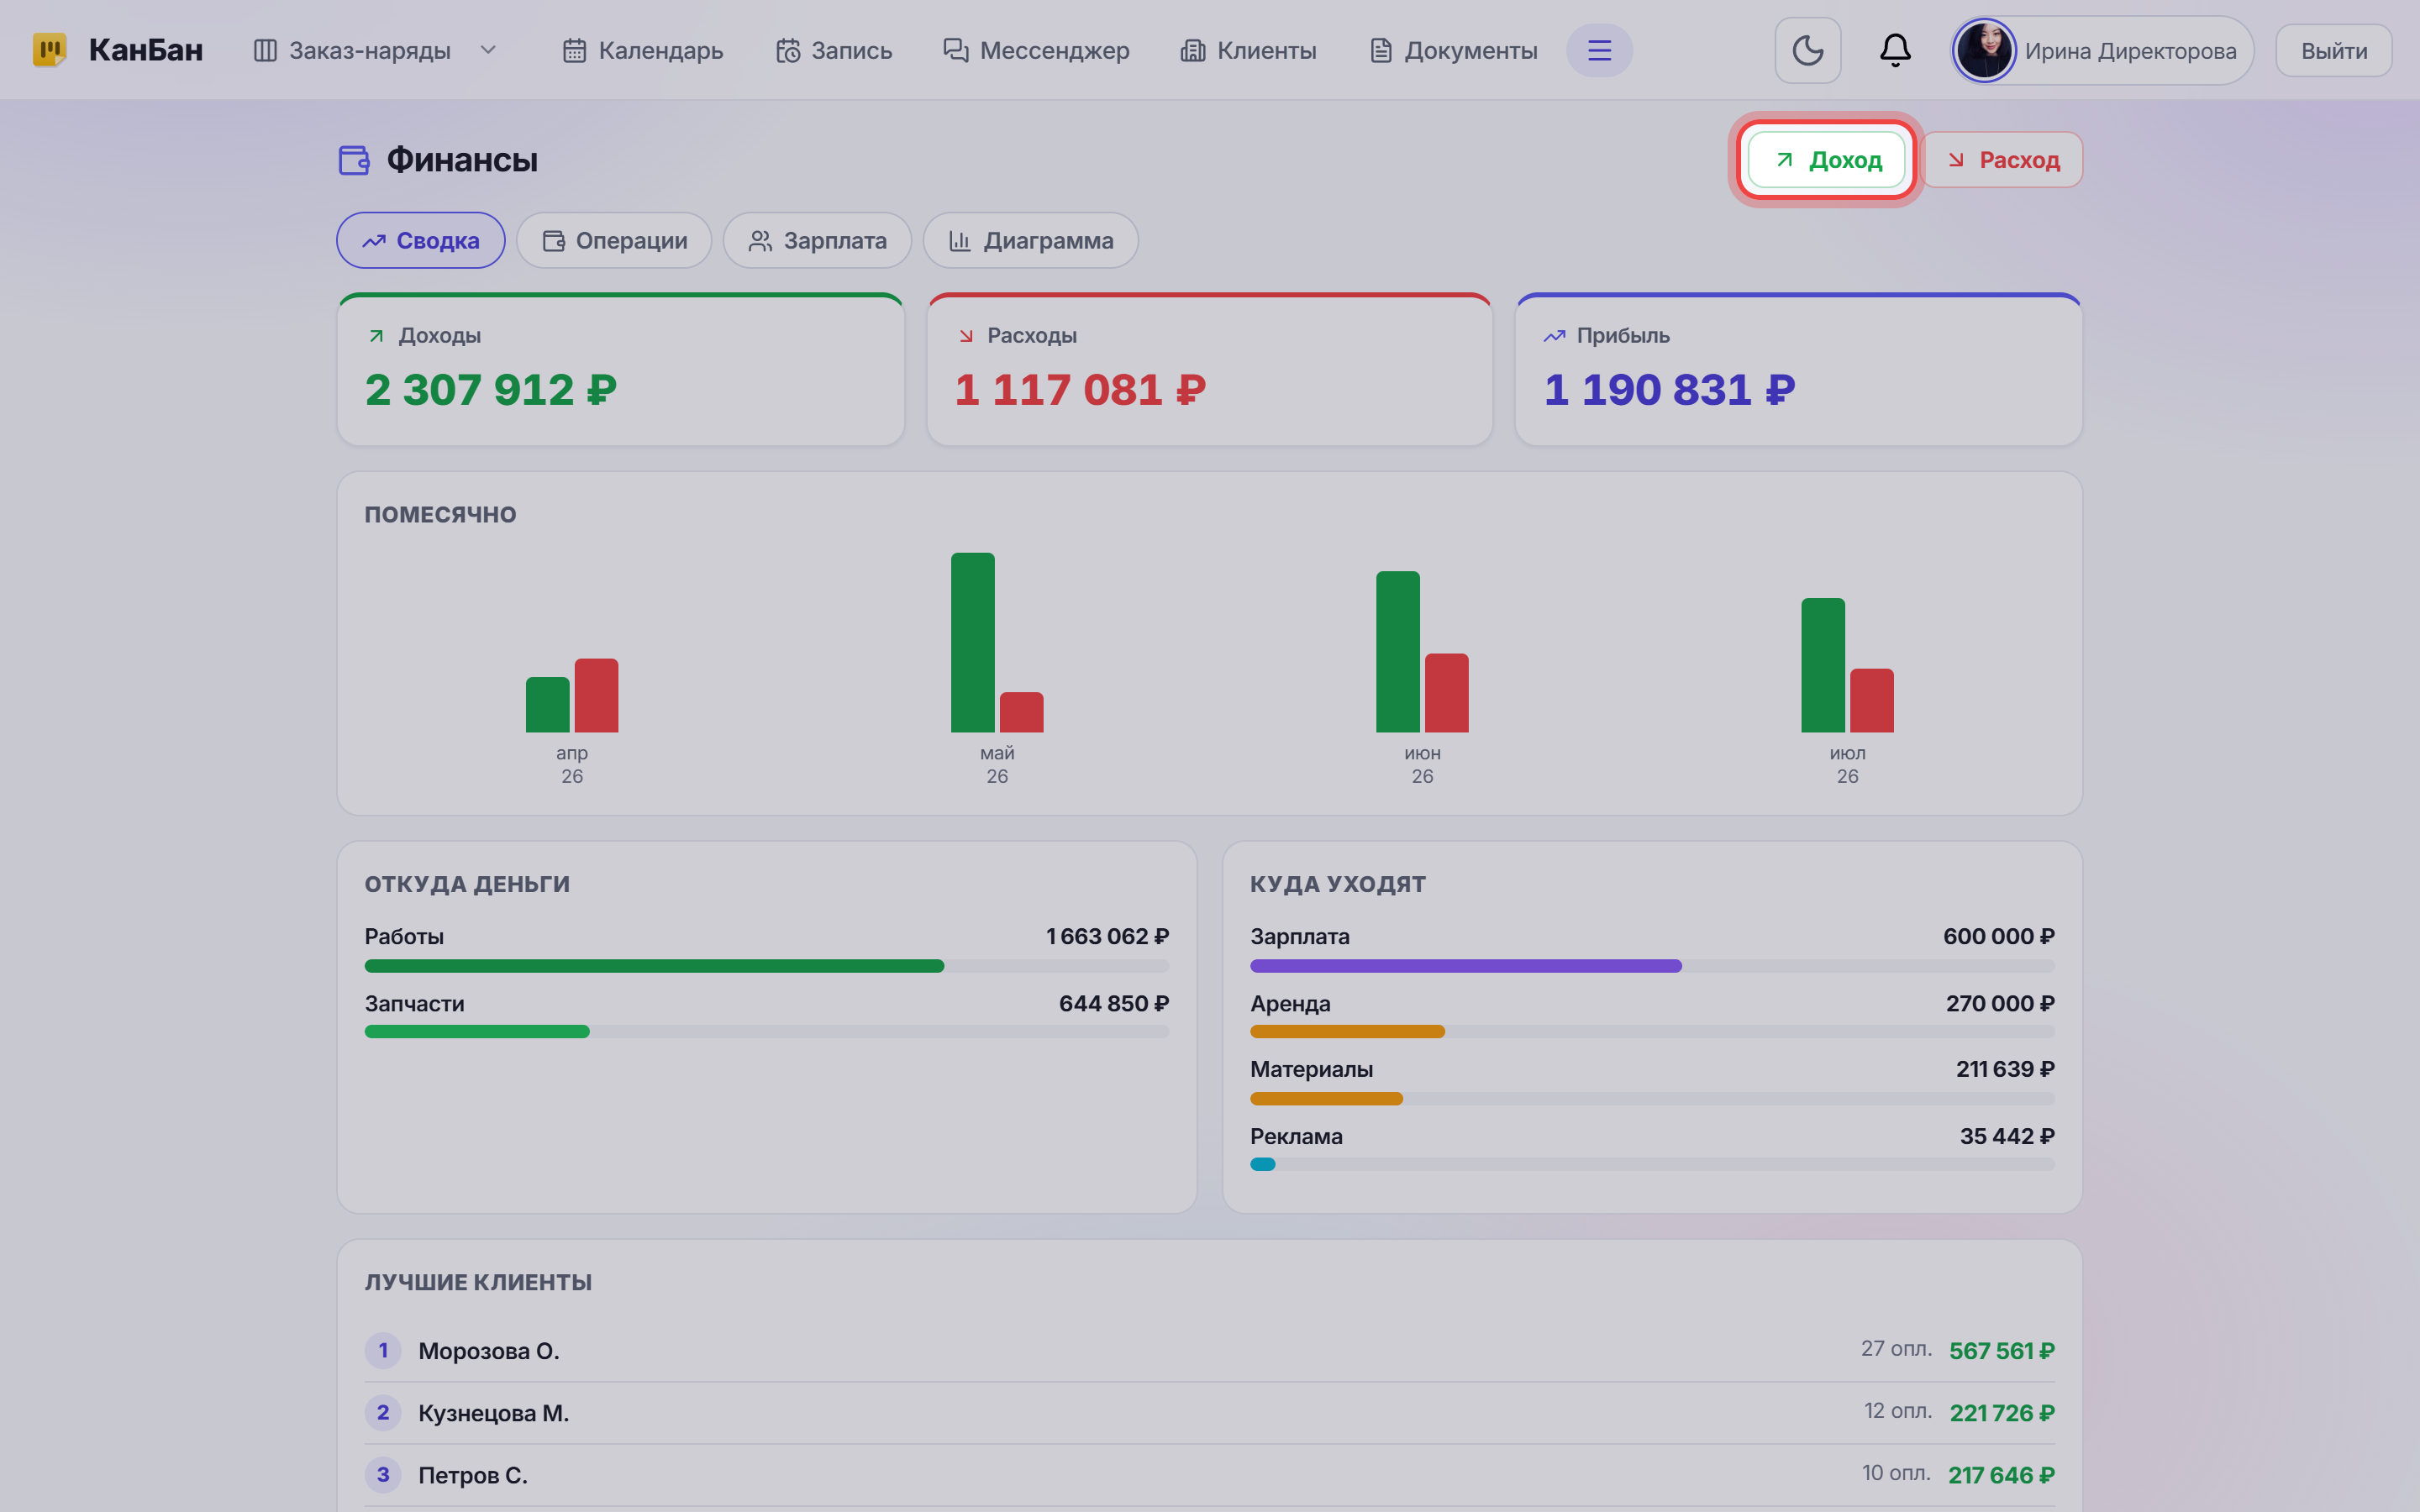Open Клиенты section
2420x1512 pixels.
point(1248,50)
